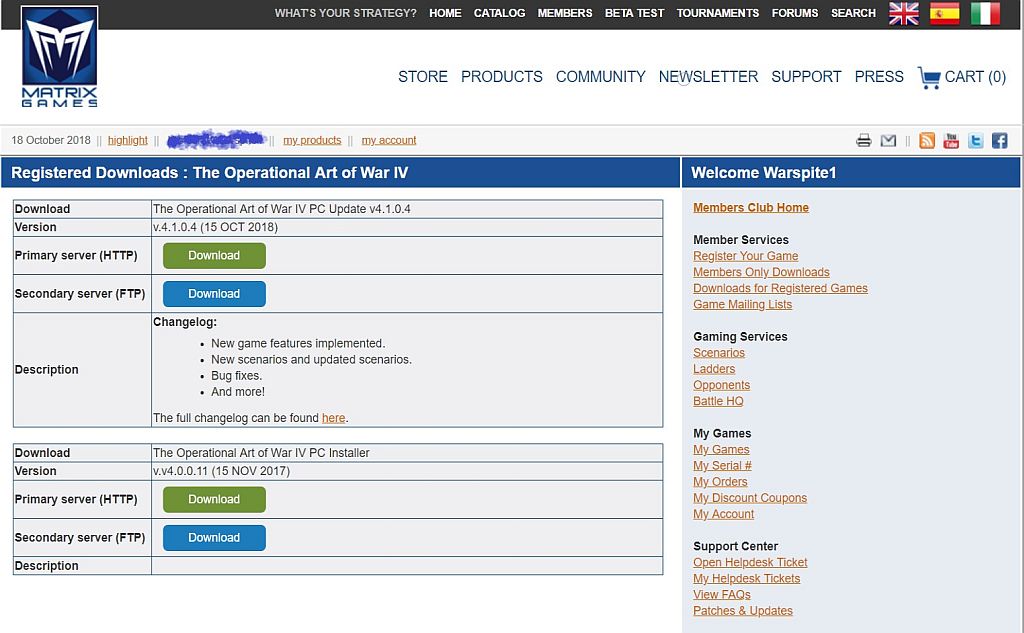The width and height of the screenshot is (1024, 633).
Task: Open Downloads for Registered Games link
Action: pyautogui.click(x=780, y=288)
